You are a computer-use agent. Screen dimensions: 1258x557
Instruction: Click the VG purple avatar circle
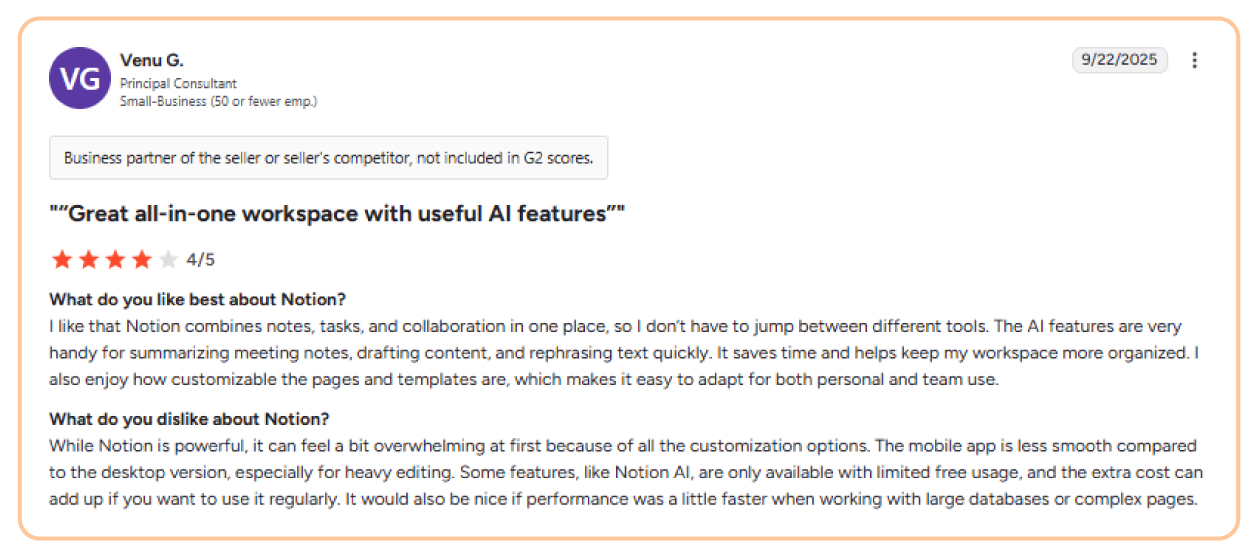coord(80,78)
